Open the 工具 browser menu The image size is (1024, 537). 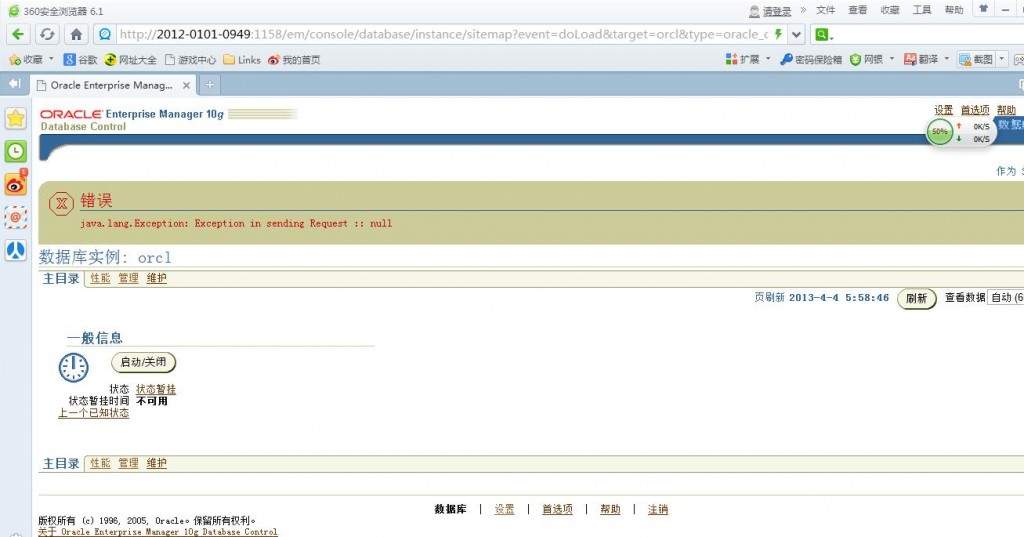point(921,10)
